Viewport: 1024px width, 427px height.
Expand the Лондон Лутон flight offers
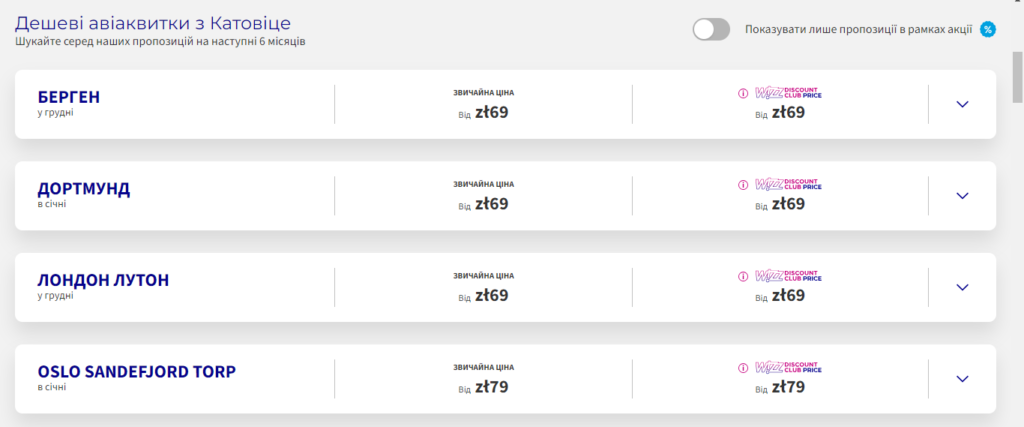962,287
